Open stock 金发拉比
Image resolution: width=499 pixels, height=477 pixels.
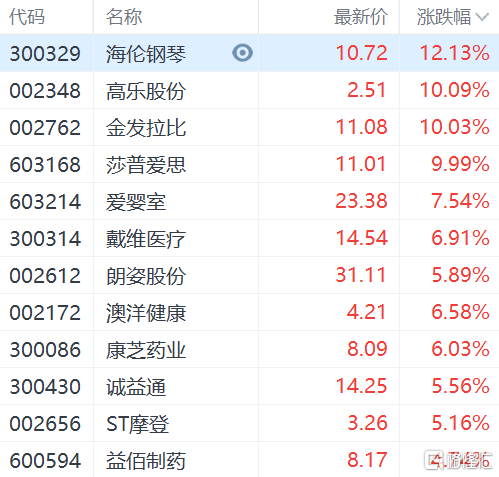146,128
